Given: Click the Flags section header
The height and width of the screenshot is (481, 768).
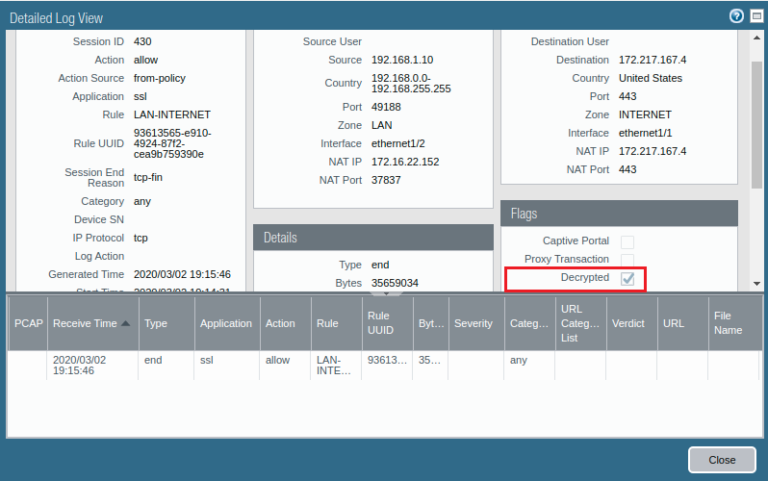Looking at the screenshot, I should coord(619,214).
